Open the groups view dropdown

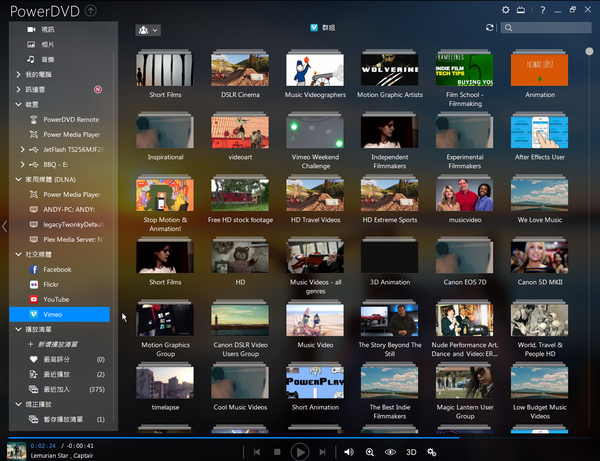[149, 30]
